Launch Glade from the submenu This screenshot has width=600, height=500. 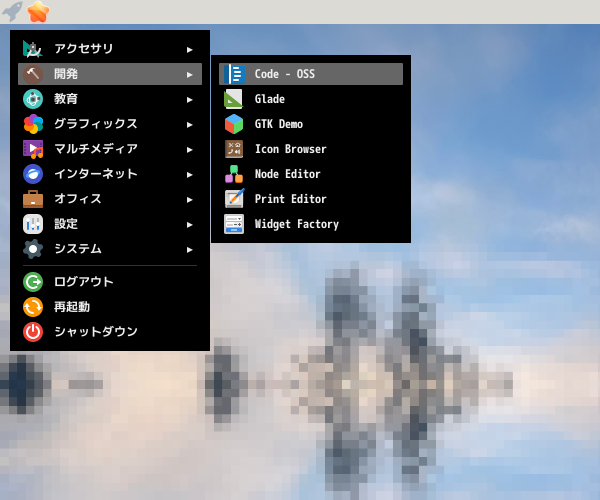311,99
